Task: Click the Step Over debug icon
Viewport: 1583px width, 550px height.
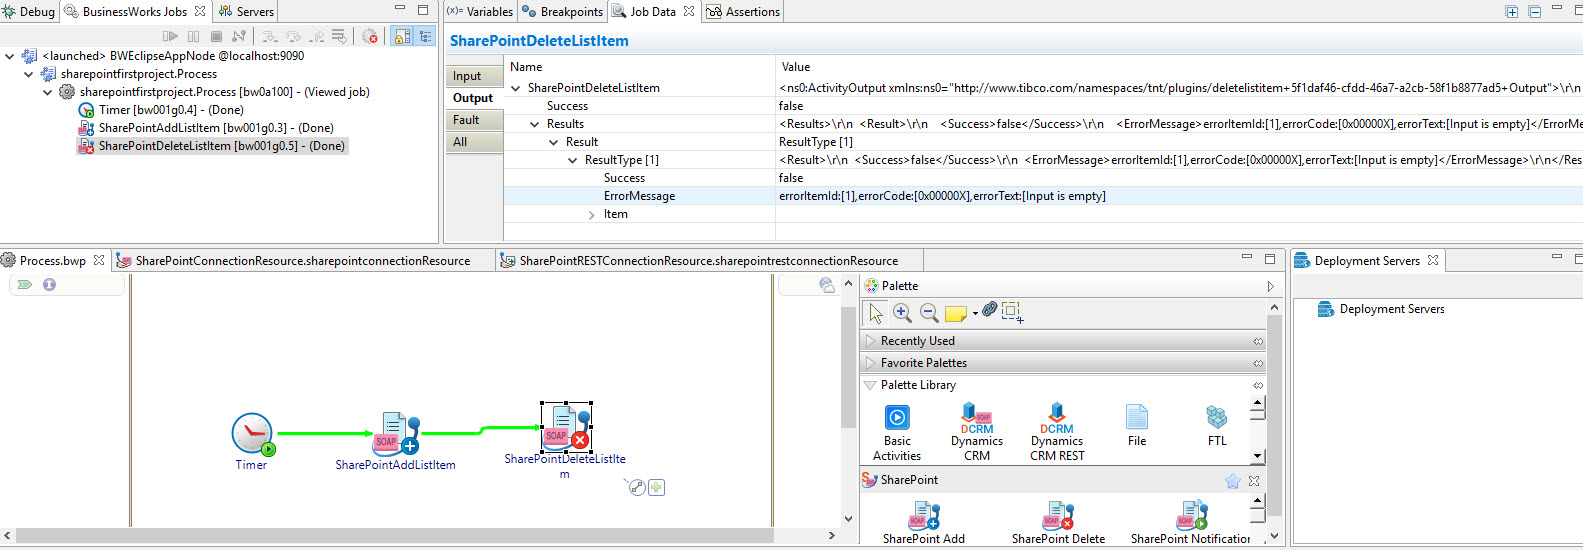Action: (x=293, y=36)
